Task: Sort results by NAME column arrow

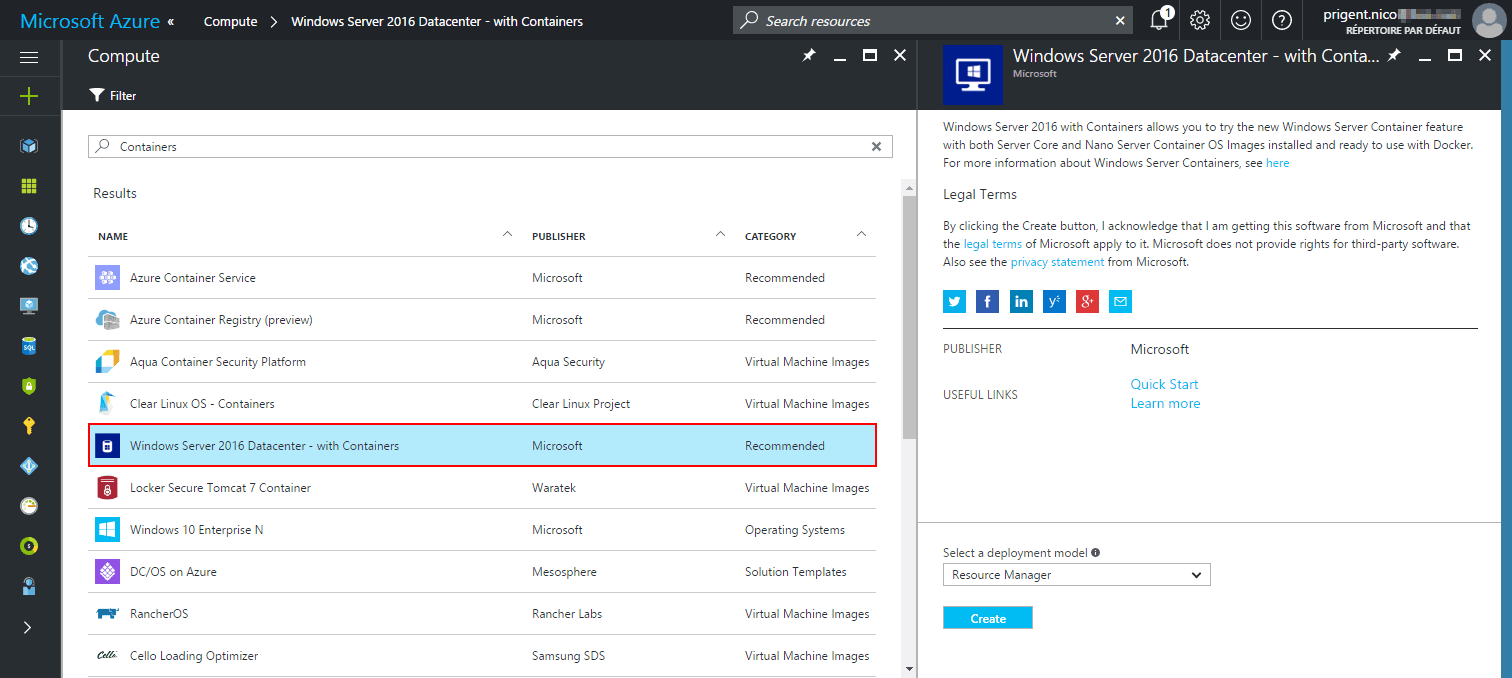Action: click(507, 234)
